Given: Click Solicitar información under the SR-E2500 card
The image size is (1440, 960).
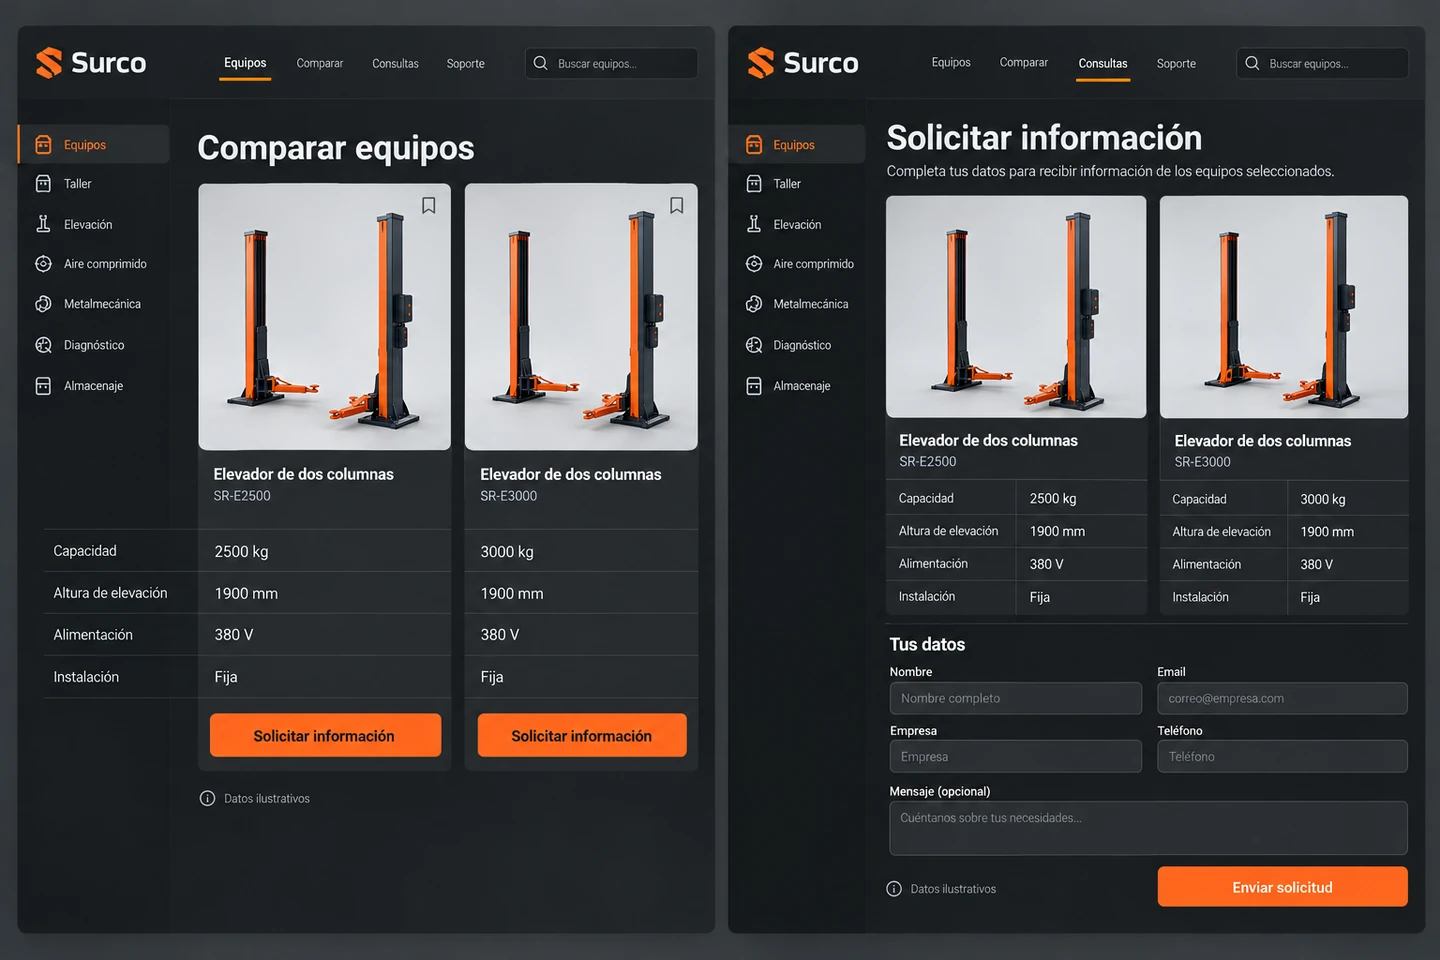Looking at the screenshot, I should pos(325,735).
